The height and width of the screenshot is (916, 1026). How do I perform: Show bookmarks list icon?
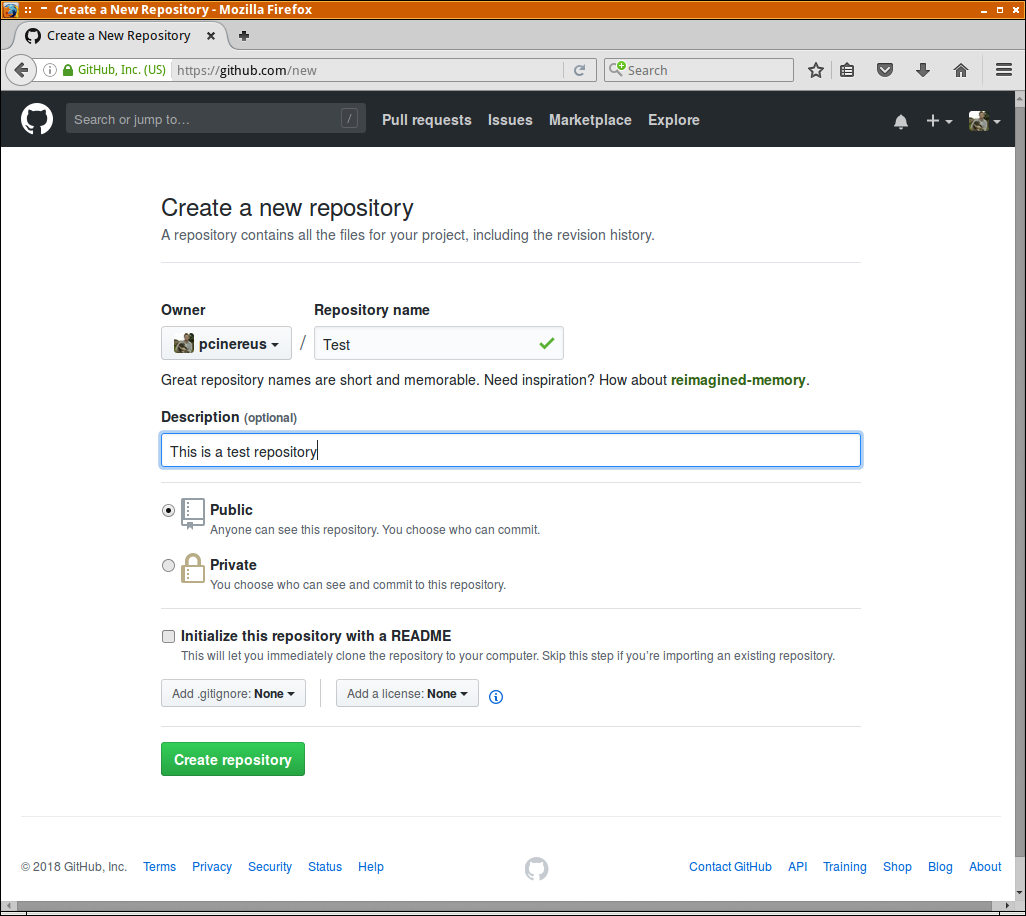[x=847, y=70]
